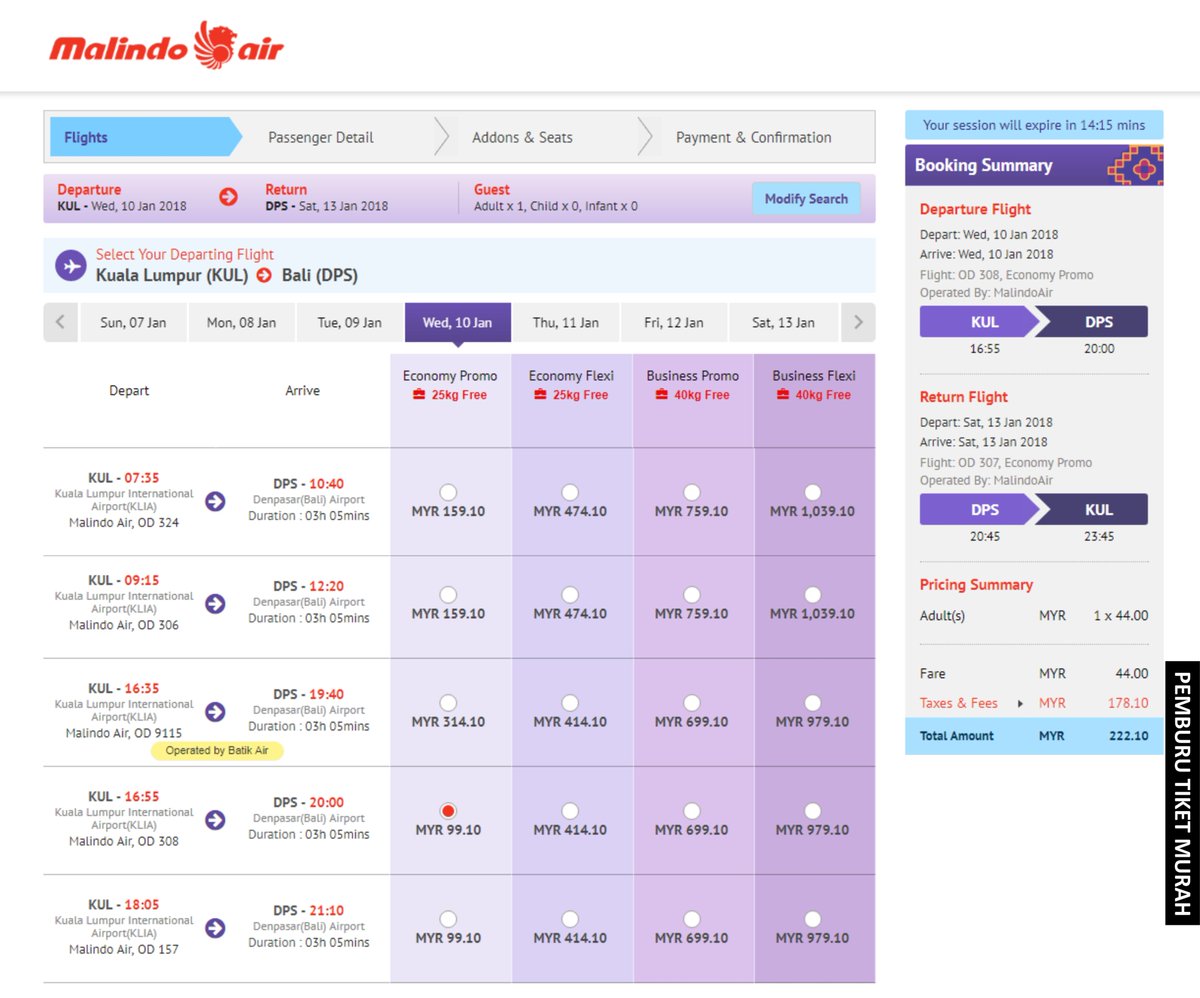Click the decorative pattern icon in Booking Summary header

(x=1135, y=165)
